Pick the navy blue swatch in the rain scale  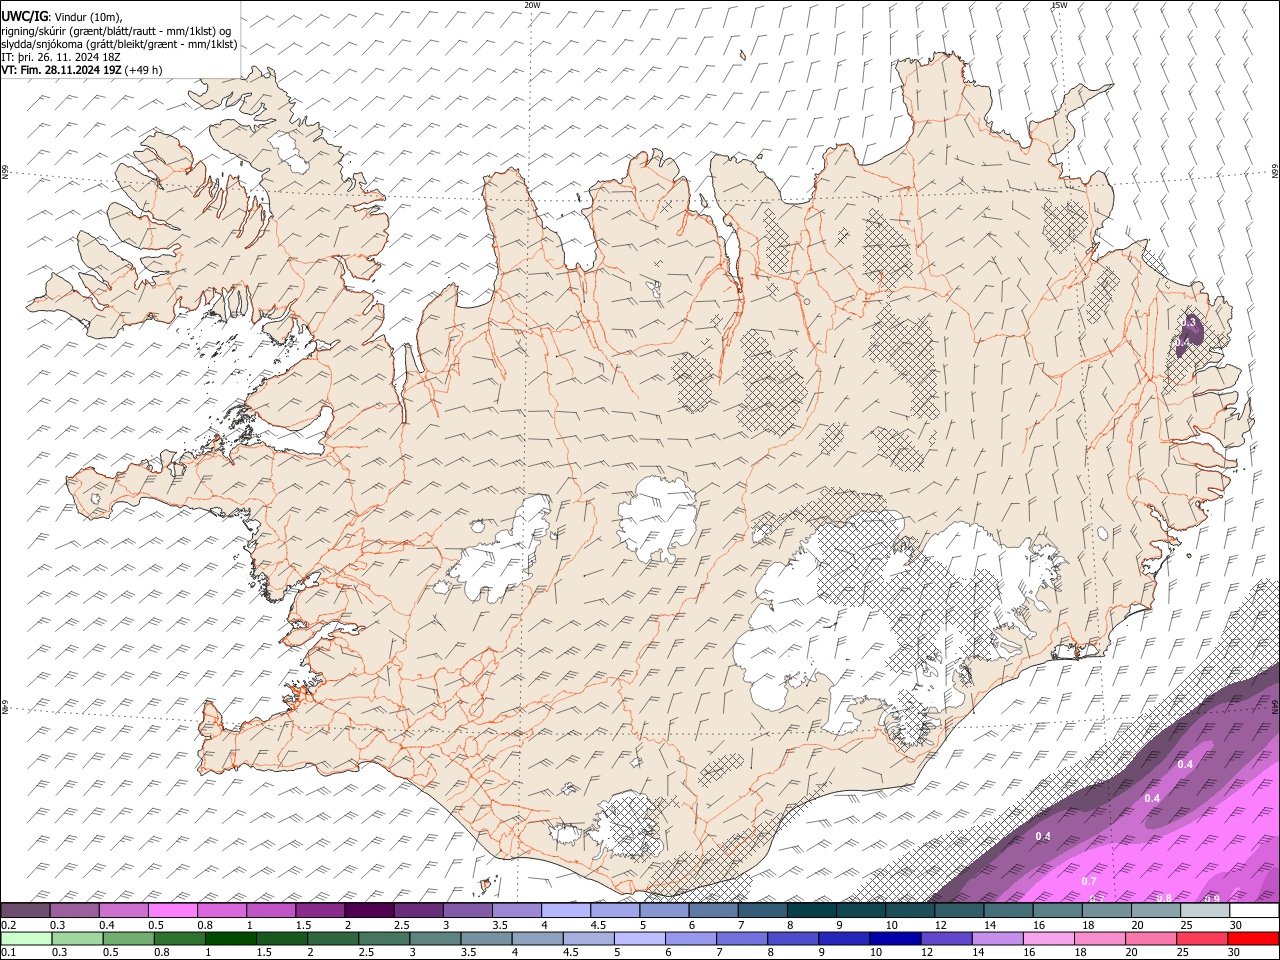[895, 938]
